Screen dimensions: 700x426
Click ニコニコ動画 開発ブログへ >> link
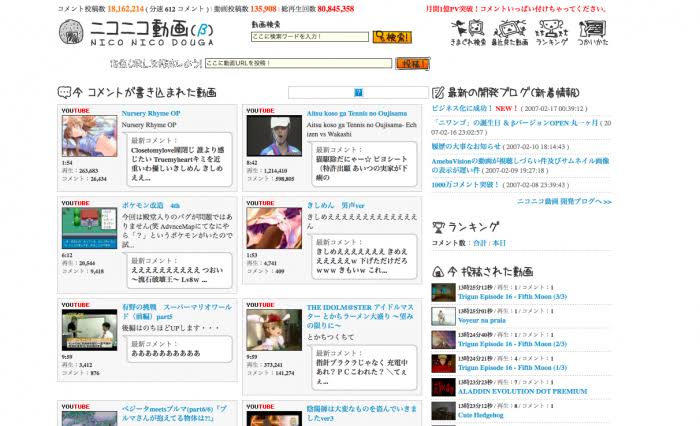(x=564, y=201)
